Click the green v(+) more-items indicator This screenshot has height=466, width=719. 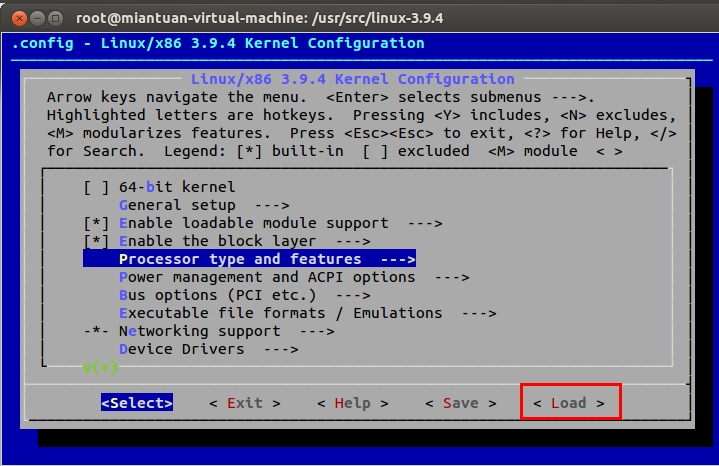pyautogui.click(x=100, y=367)
